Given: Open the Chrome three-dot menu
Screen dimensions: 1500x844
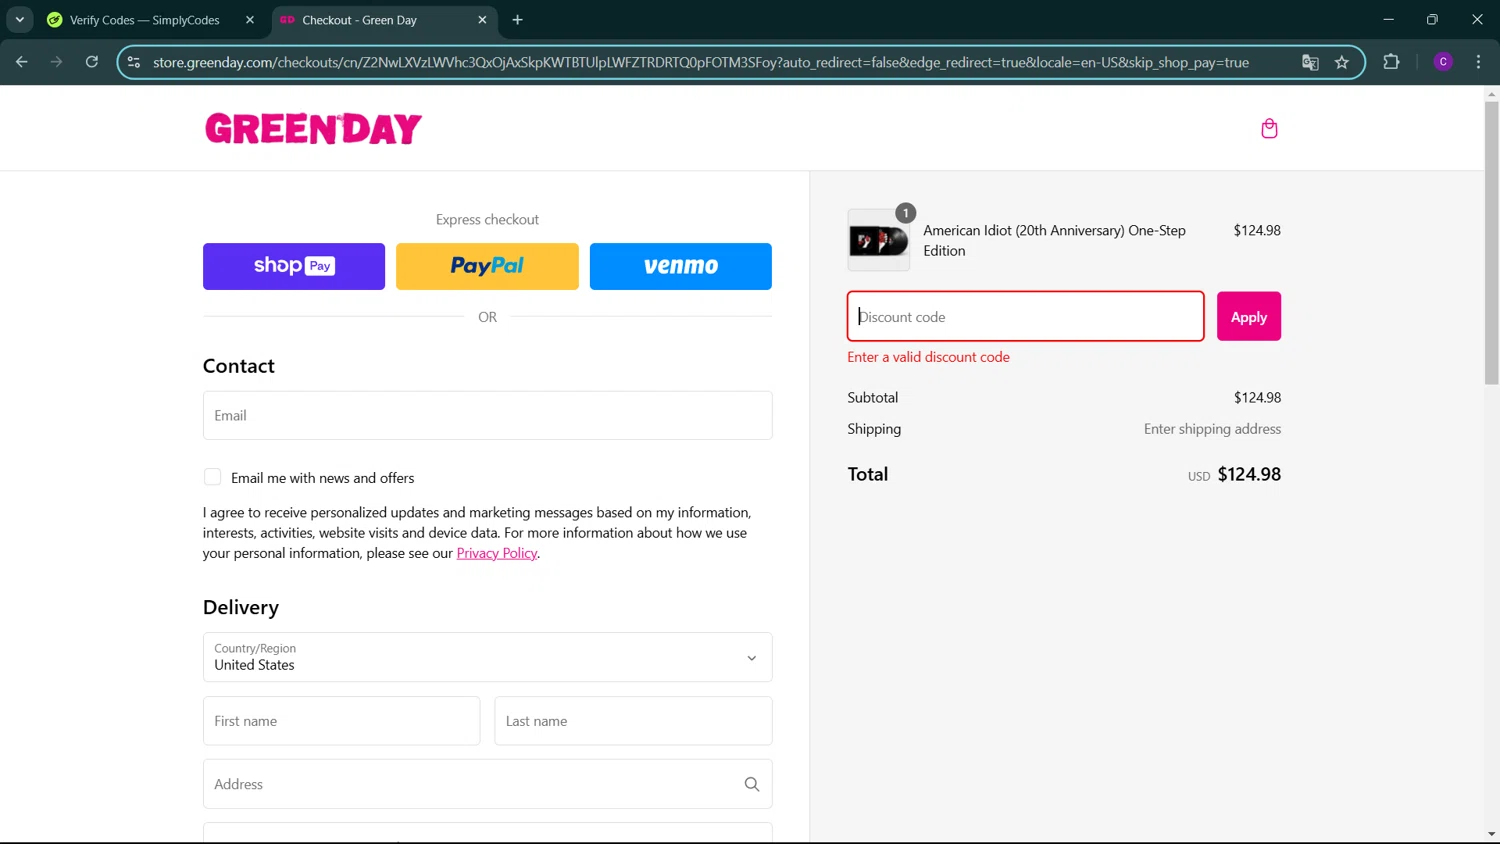Looking at the screenshot, I should coord(1478,62).
